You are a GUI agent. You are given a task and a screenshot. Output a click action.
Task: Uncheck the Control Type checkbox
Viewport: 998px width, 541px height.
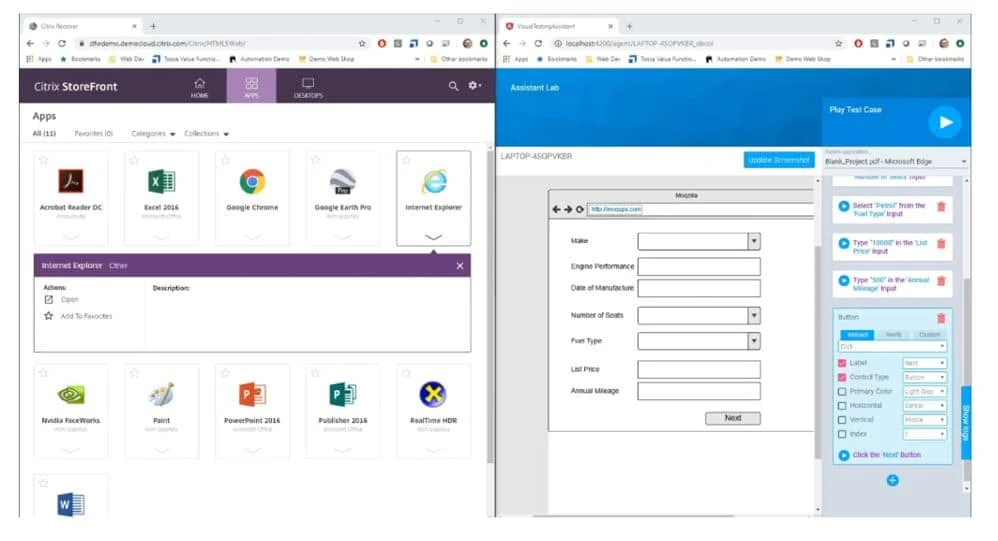[x=842, y=377]
